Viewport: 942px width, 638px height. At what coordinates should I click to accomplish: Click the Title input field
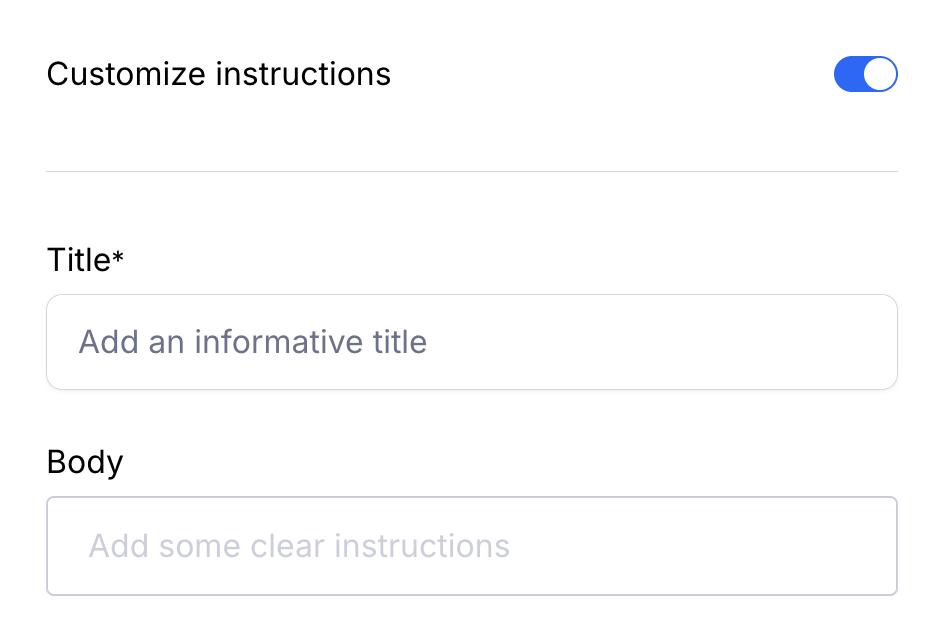(x=471, y=342)
